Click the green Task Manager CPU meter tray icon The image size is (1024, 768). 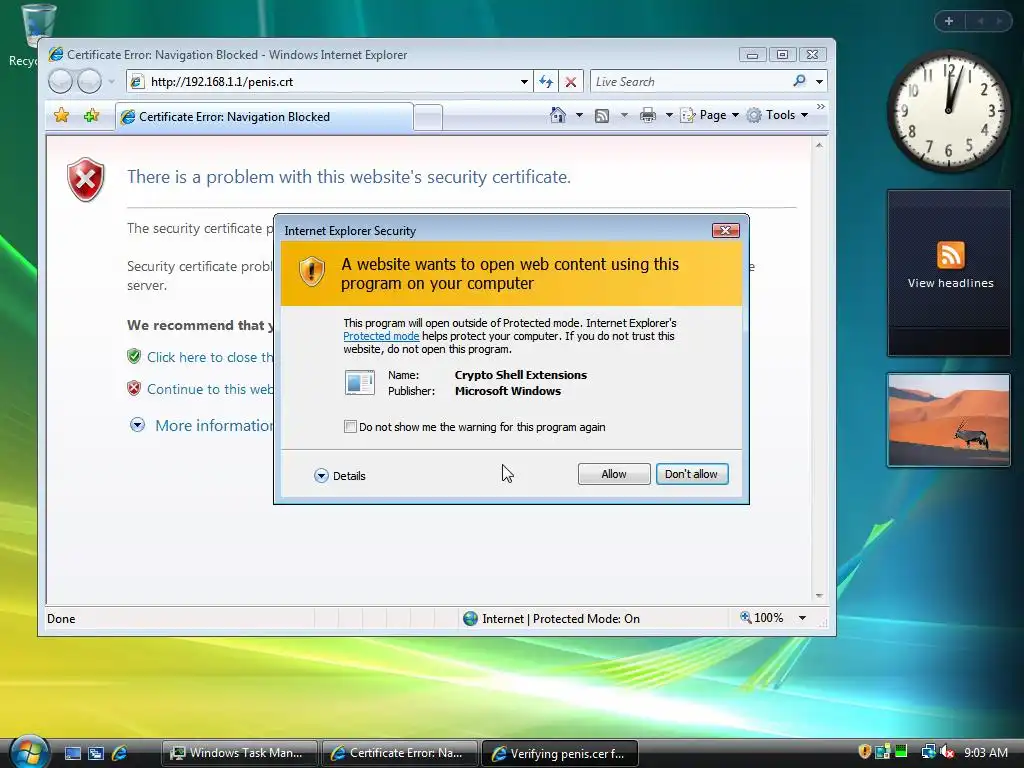point(901,752)
